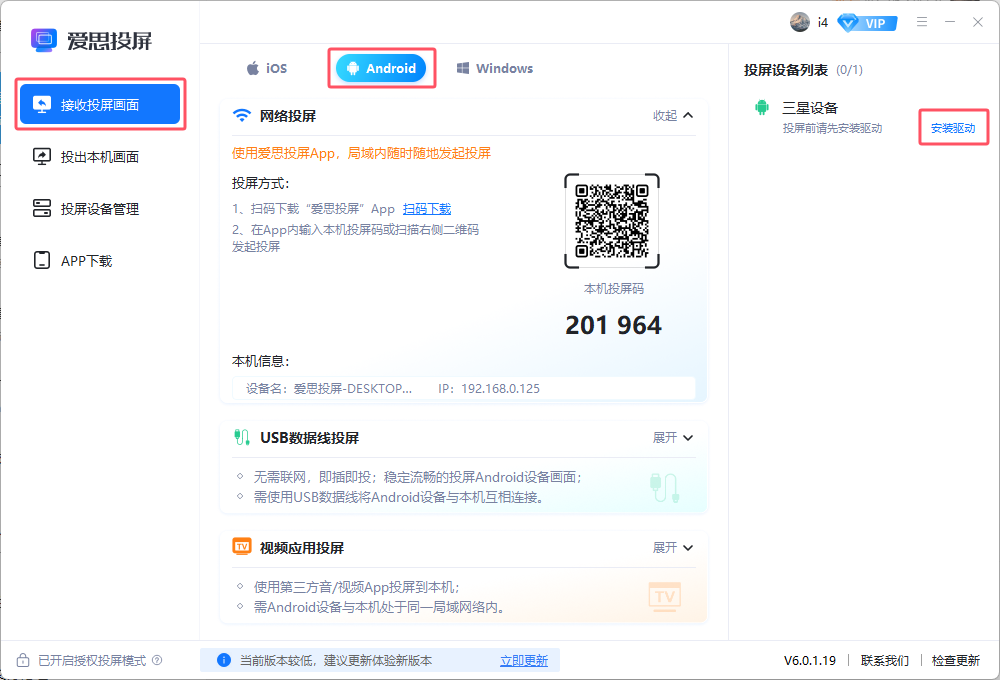Open 投出本机画面 in sidebar

[x=99, y=156]
